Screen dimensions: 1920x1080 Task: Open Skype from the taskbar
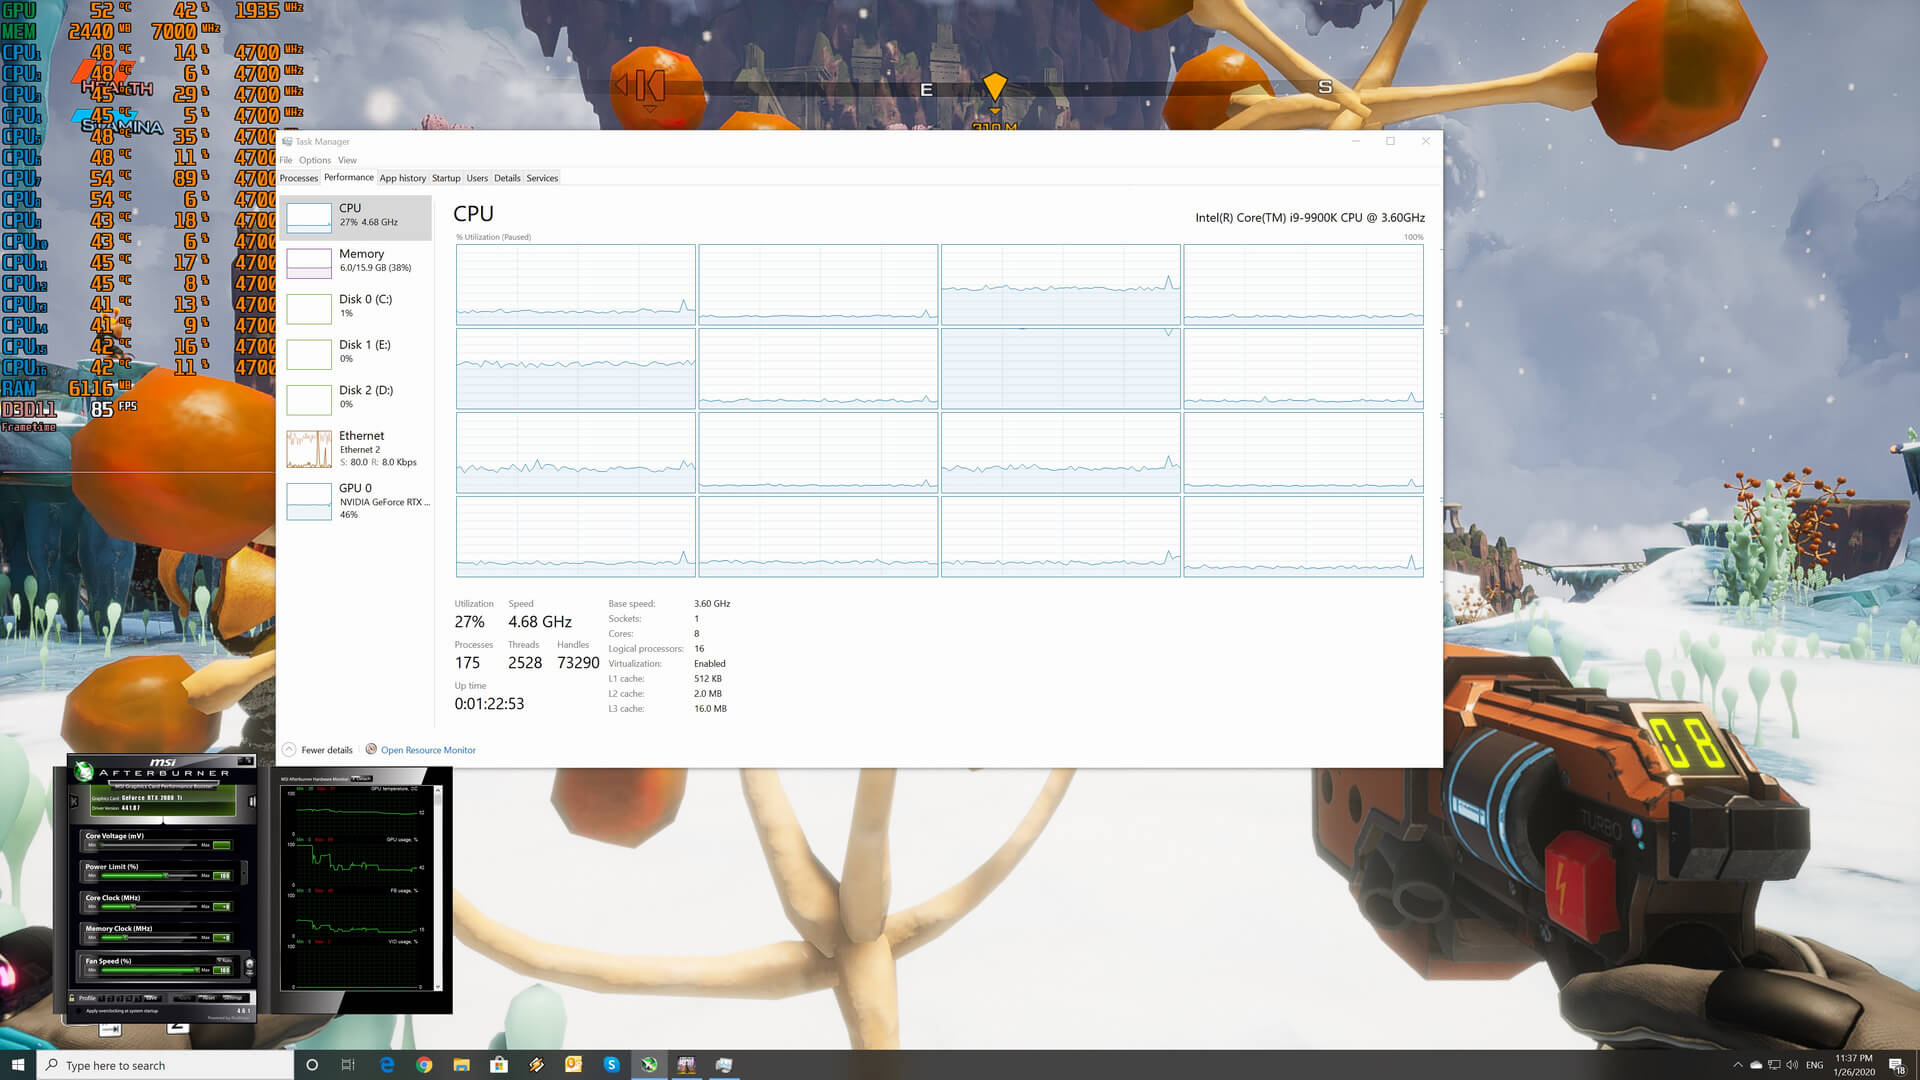click(x=611, y=1065)
